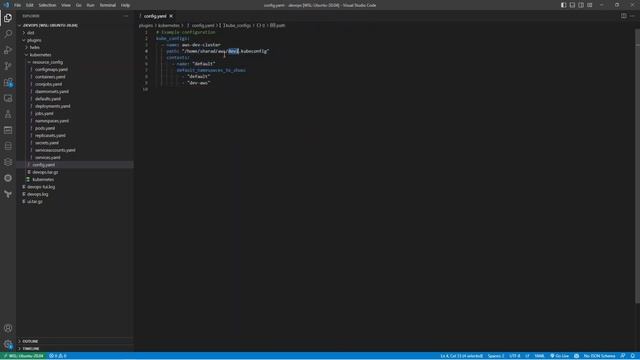The image size is (640, 360).
Task: Click UTF-8 encoding in status bar
Action: point(514,356)
